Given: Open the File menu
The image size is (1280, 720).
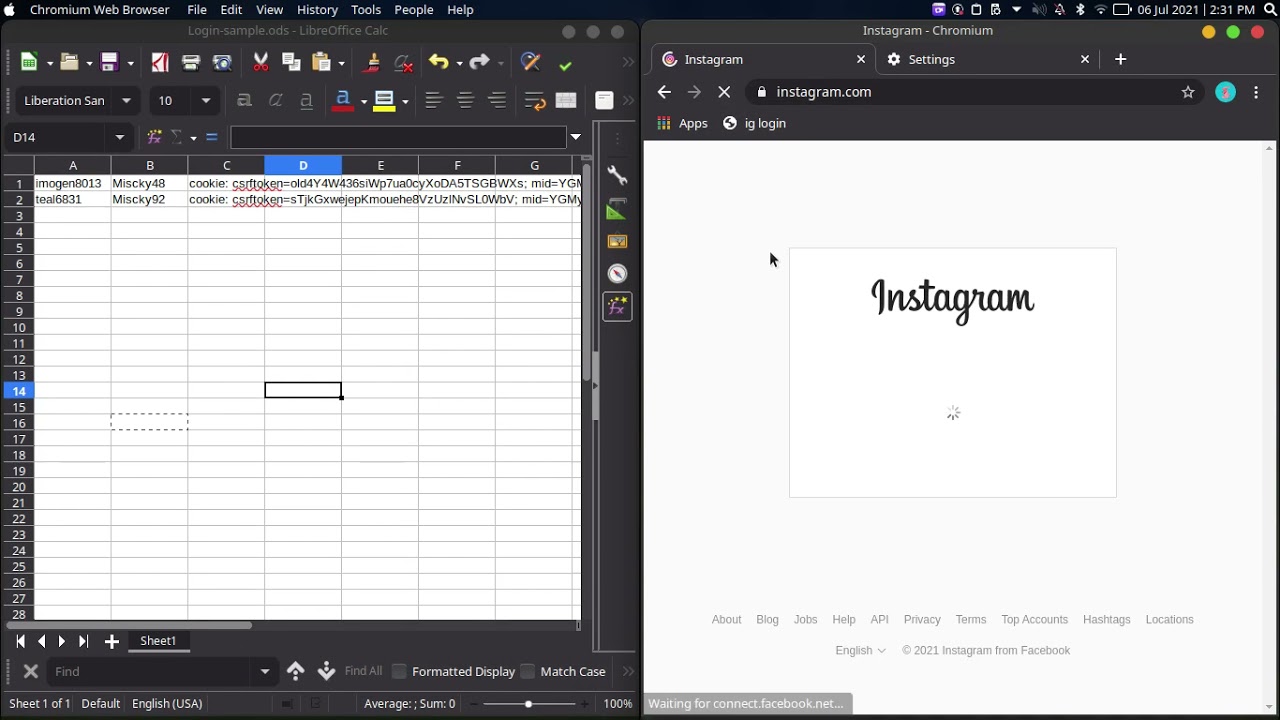Looking at the screenshot, I should click(x=197, y=9).
